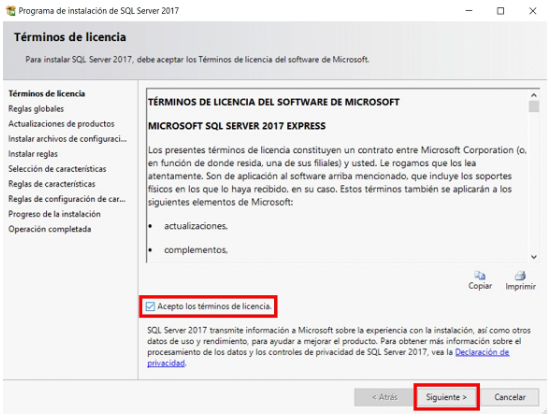Maximize the installer window

(x=500, y=11)
